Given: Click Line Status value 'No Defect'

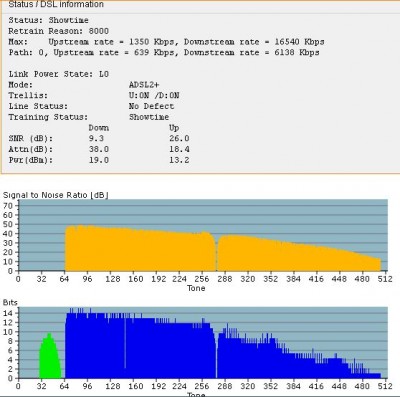Looking at the screenshot, I should [151, 106].
